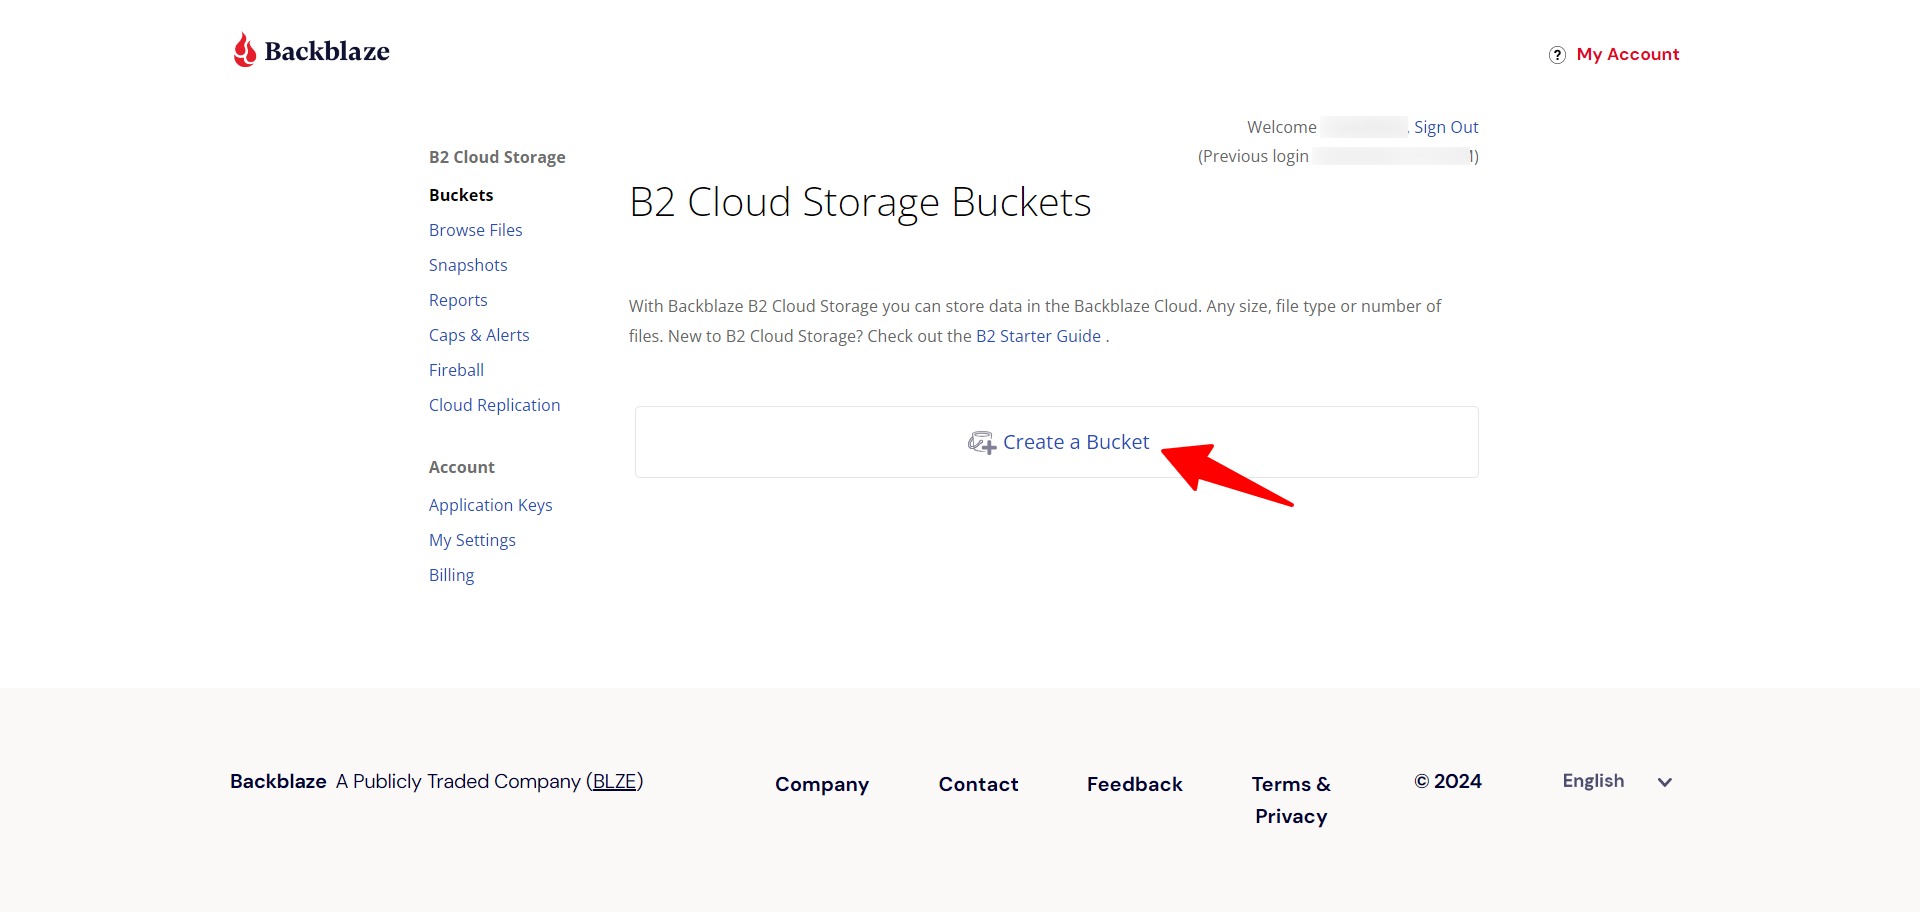This screenshot has height=912, width=1920.
Task: Select Buckets in the sidebar
Action: click(x=461, y=195)
